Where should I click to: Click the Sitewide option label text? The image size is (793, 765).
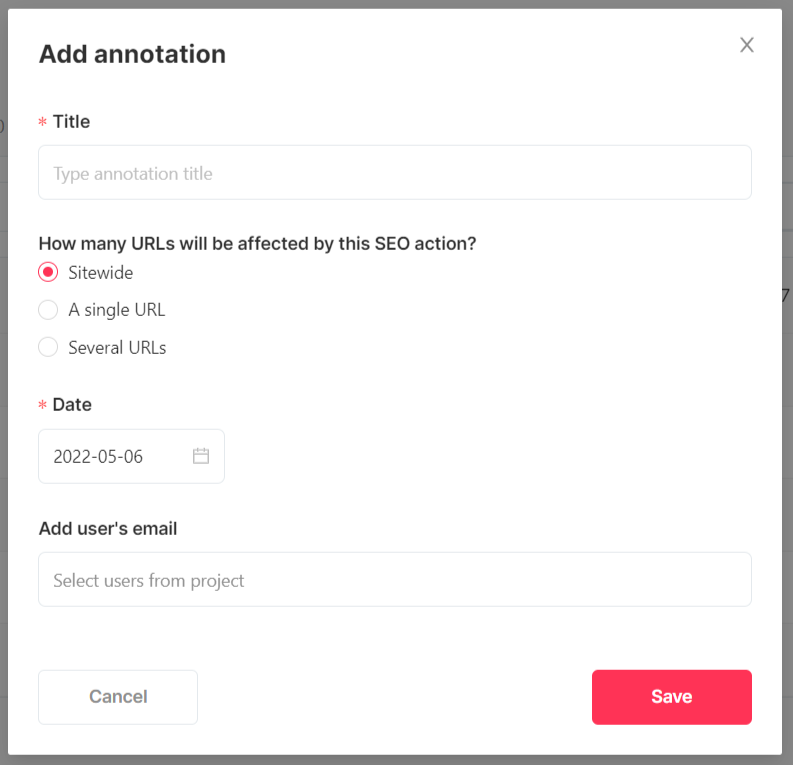coord(101,272)
